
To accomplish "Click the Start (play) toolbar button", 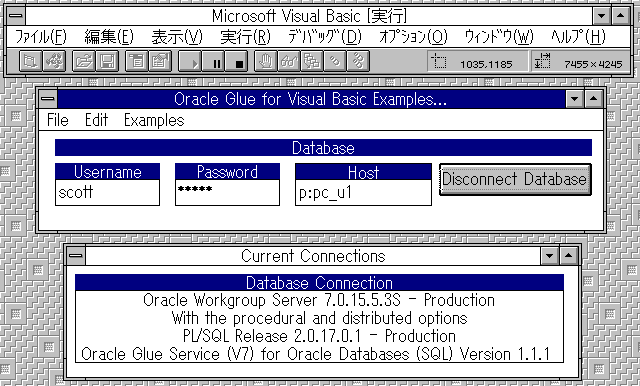I will [190, 61].
